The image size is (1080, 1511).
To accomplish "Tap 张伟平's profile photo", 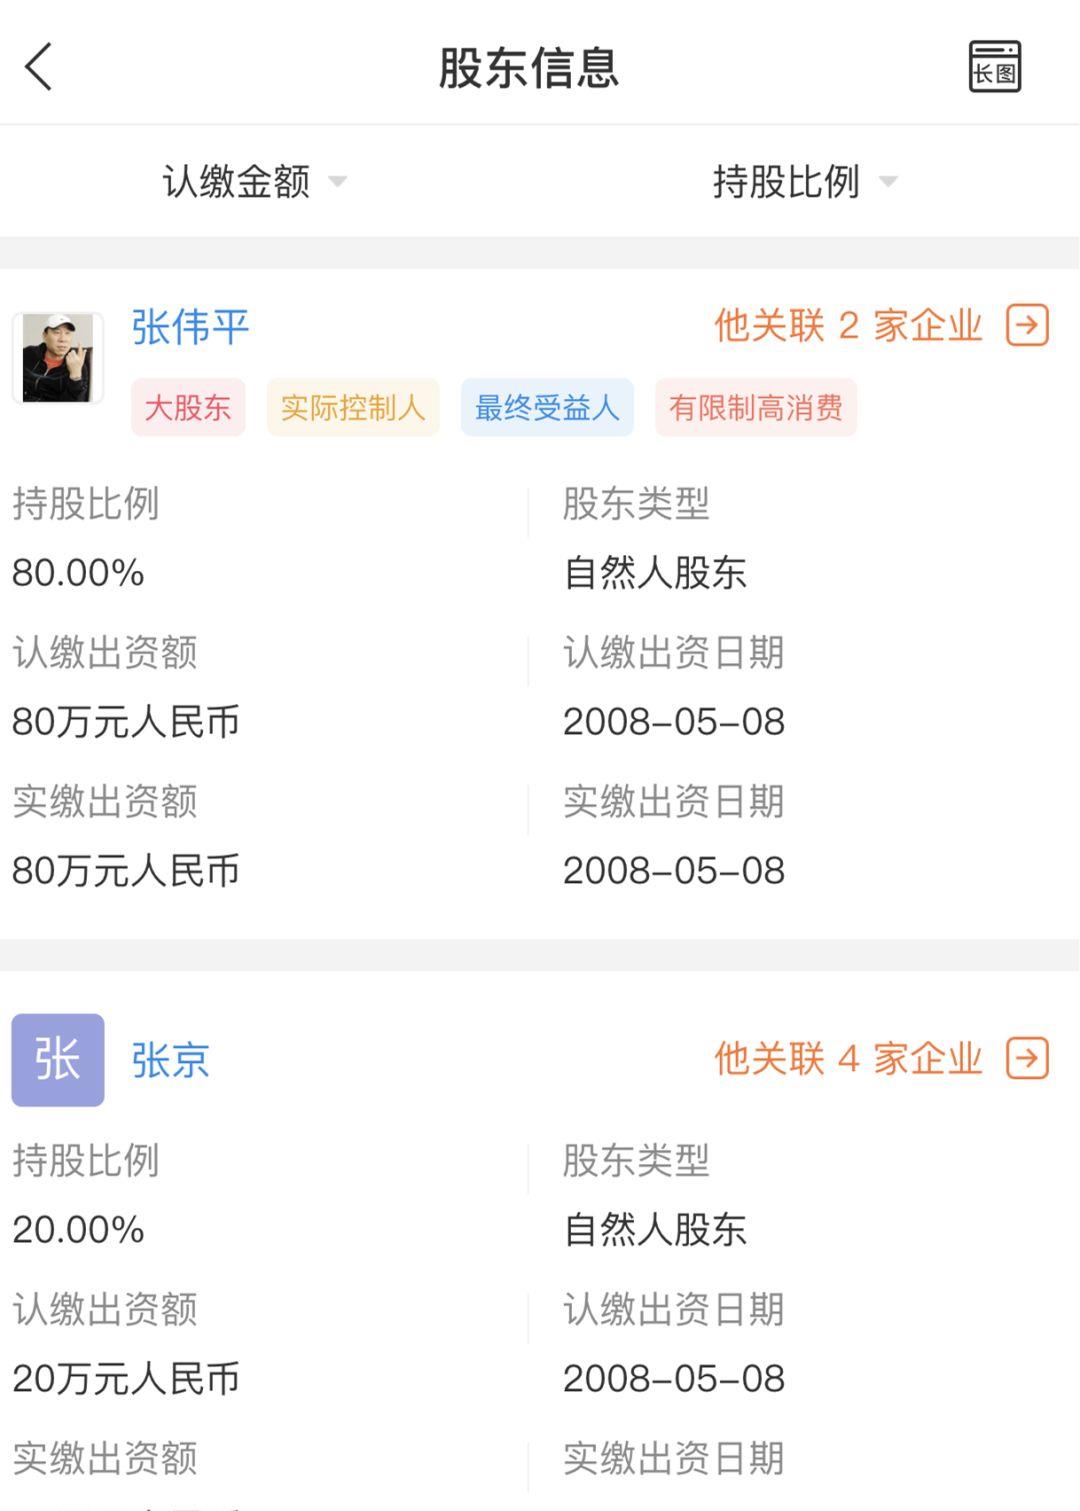I will tap(58, 358).
